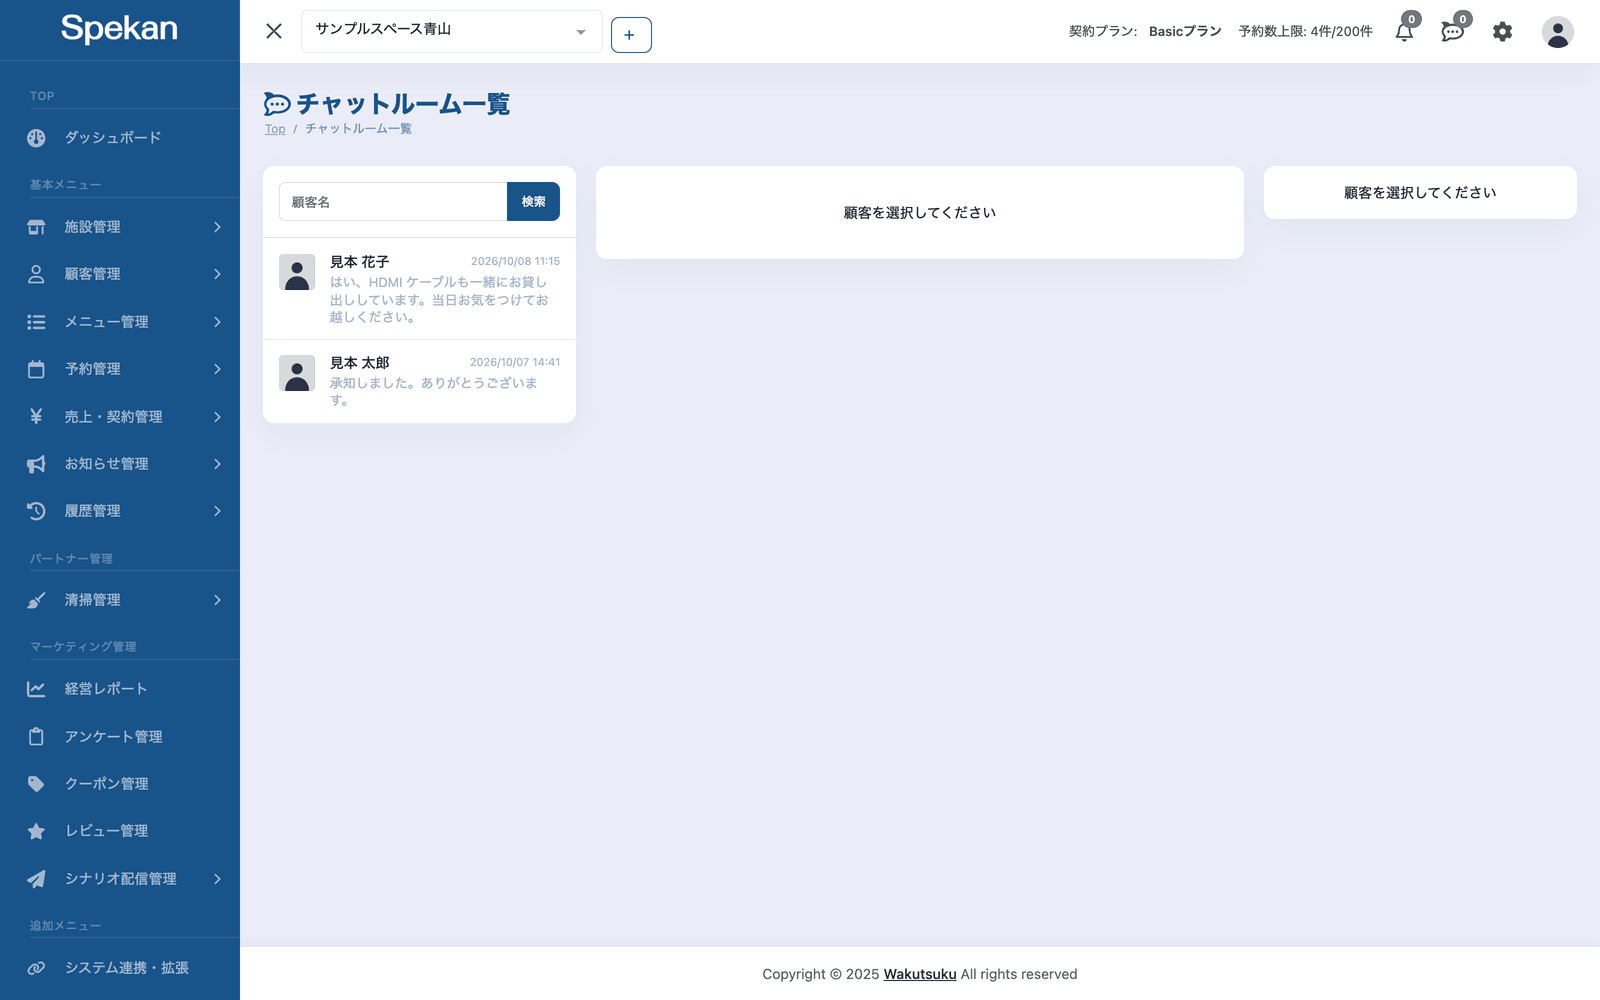Click the メニュー管理 list icon
Screen dimensions: 1600x1000
(x=36, y=322)
